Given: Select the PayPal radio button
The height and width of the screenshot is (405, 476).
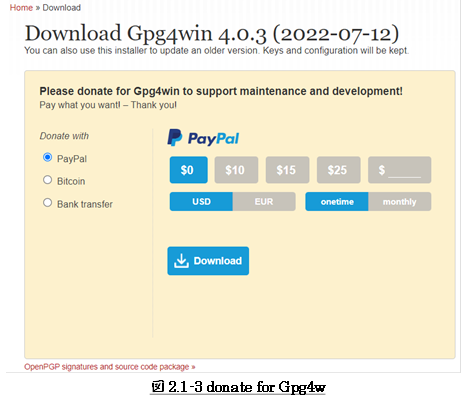Looking at the screenshot, I should point(48,157).
